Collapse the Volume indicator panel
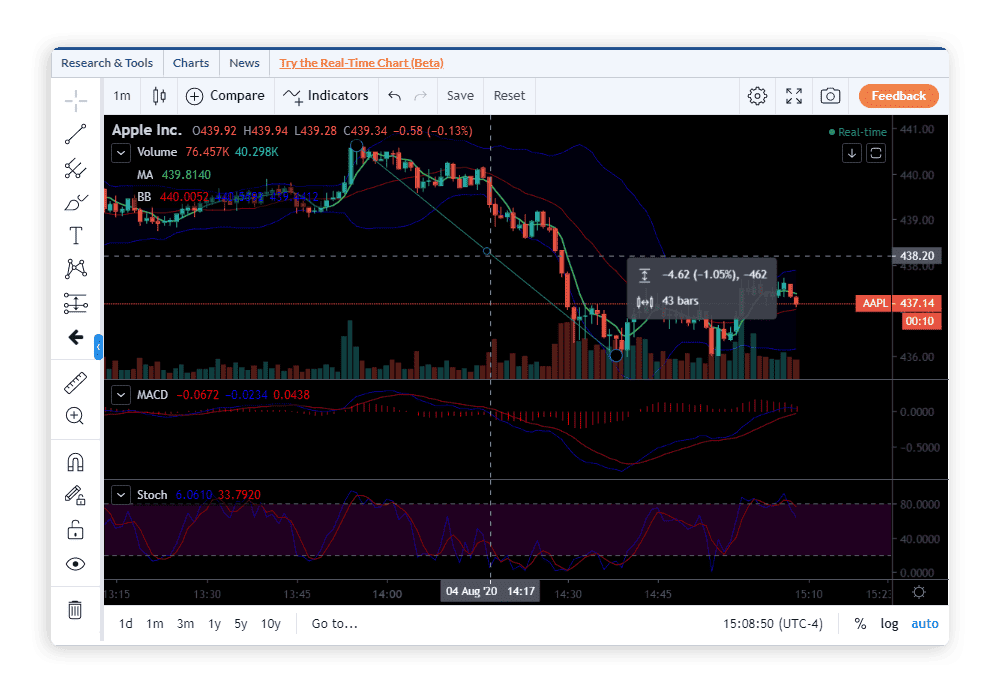 (x=121, y=152)
